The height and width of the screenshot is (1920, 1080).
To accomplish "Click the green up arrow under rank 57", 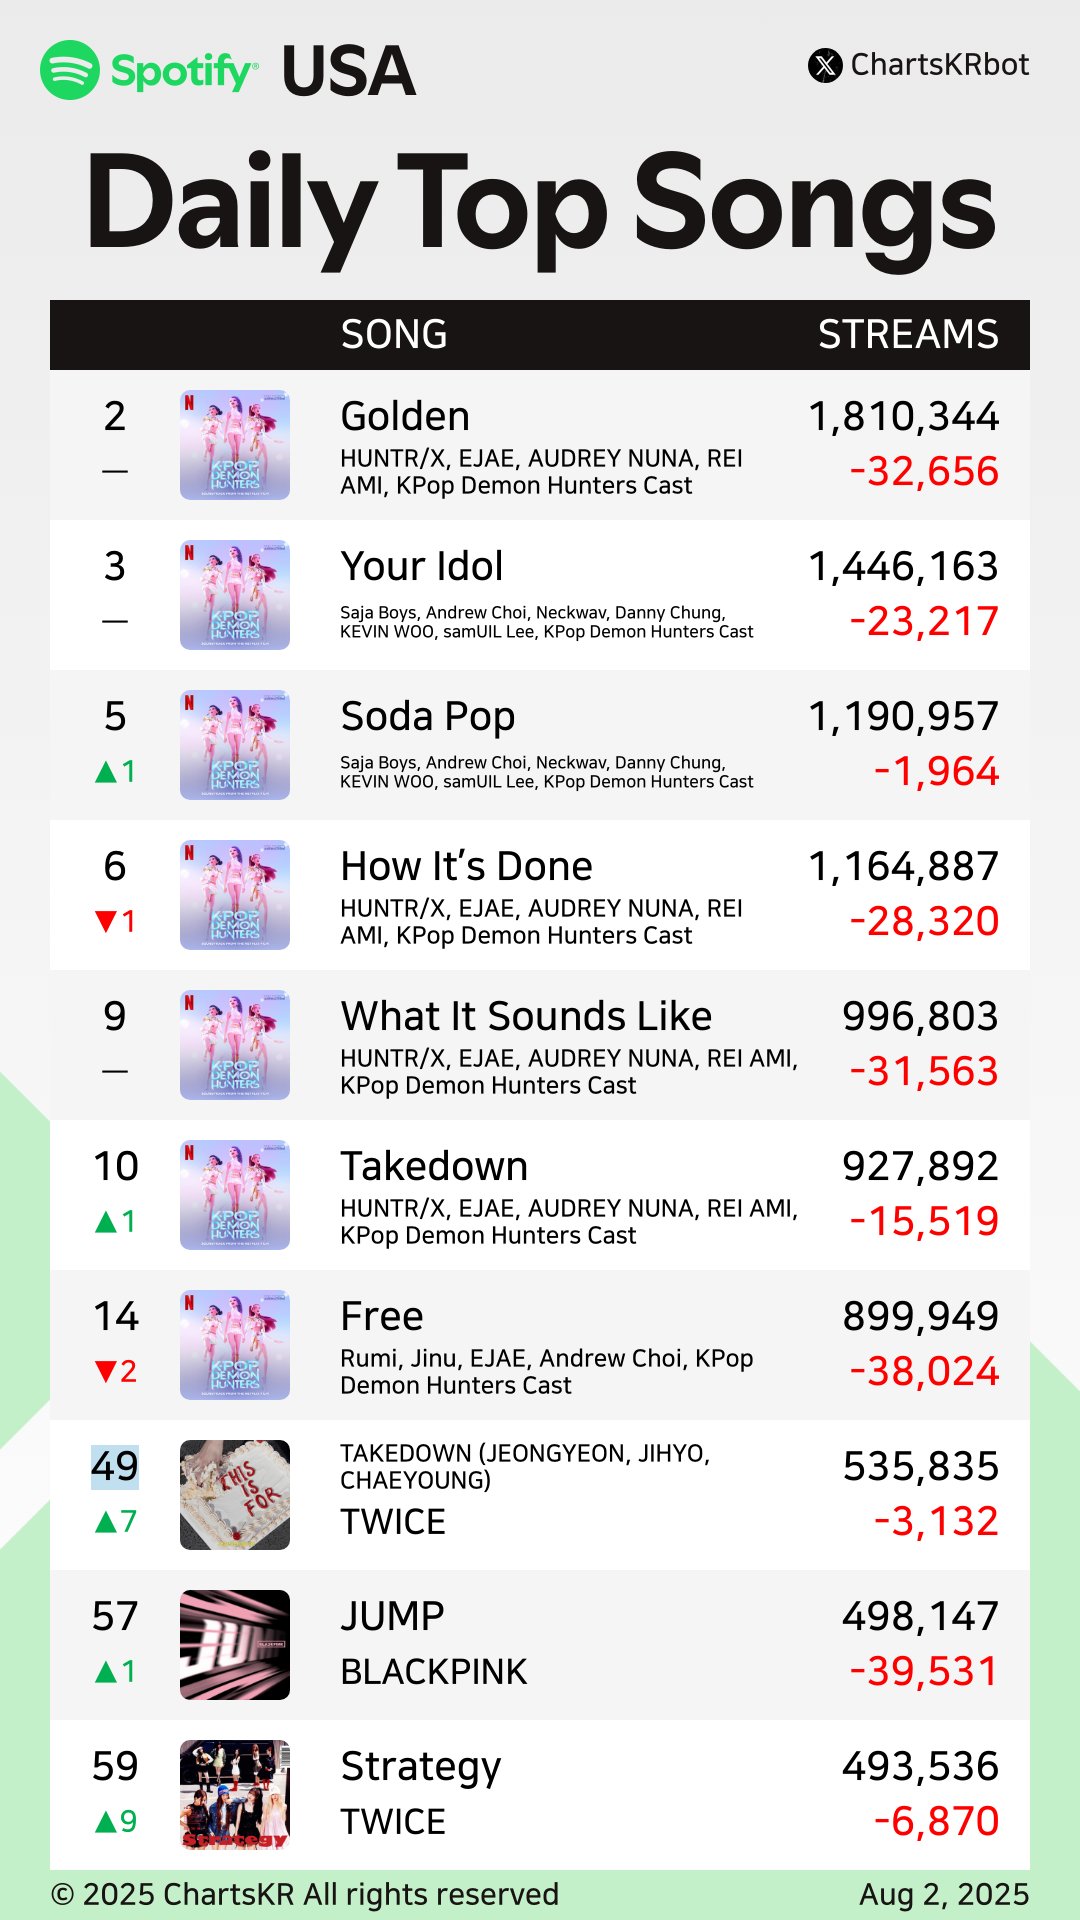I will (x=106, y=1672).
